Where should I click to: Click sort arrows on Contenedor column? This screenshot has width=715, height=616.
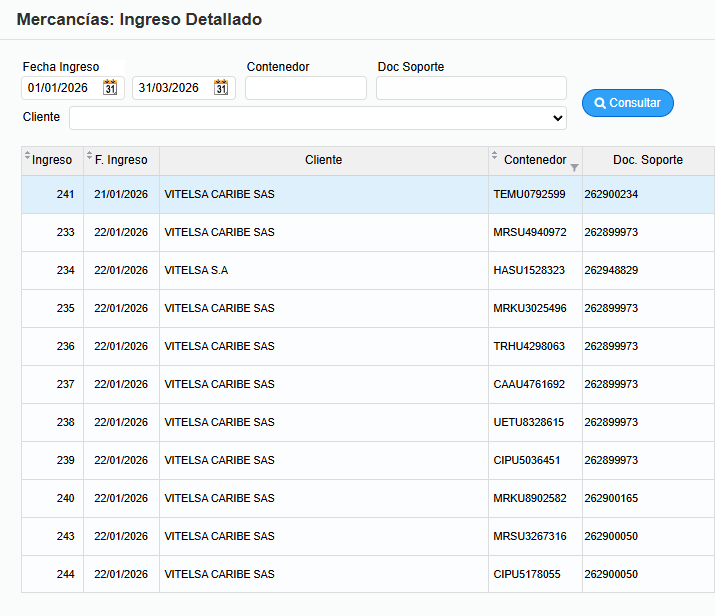click(494, 157)
